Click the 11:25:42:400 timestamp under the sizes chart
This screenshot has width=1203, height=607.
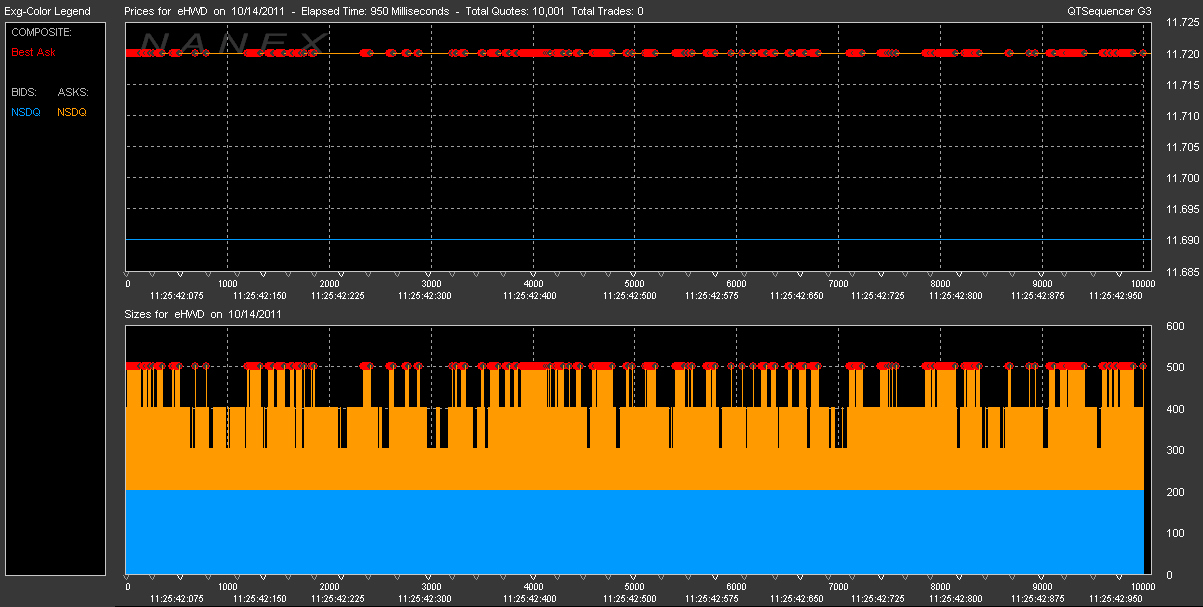coord(530,598)
